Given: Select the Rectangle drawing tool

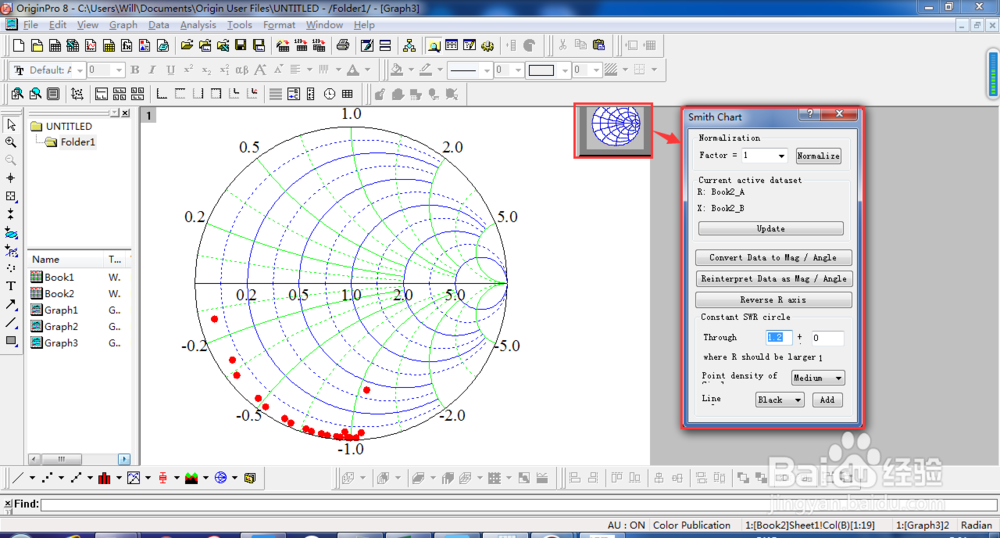Looking at the screenshot, I should click(11, 341).
